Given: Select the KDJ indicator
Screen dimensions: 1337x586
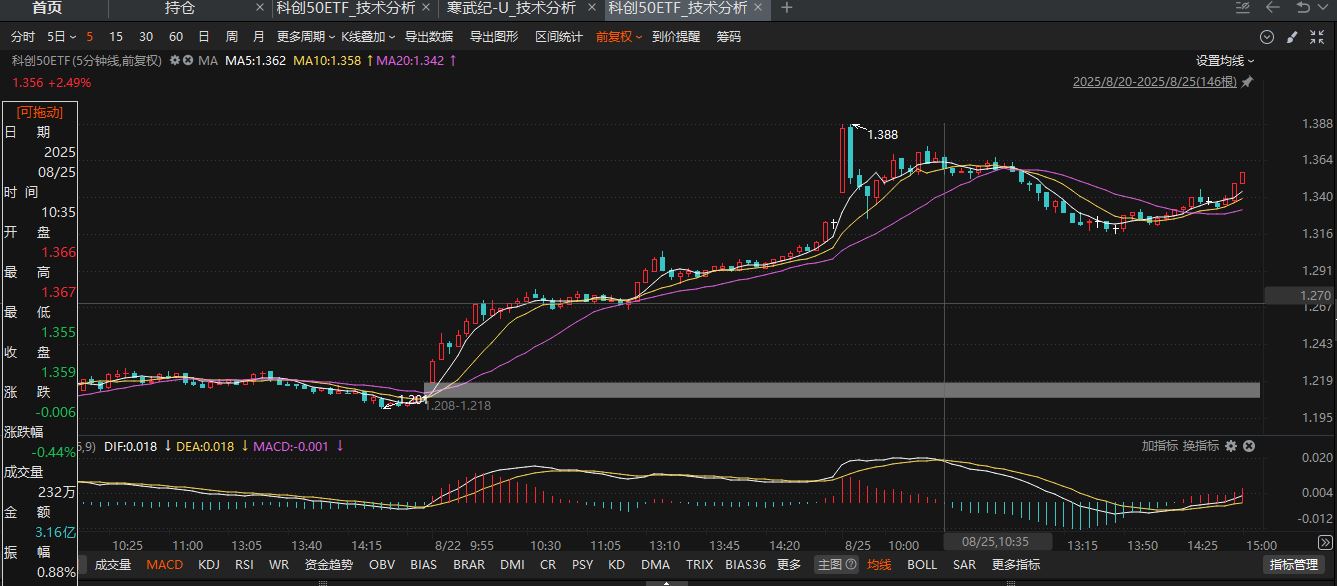Looking at the screenshot, I should (209, 565).
